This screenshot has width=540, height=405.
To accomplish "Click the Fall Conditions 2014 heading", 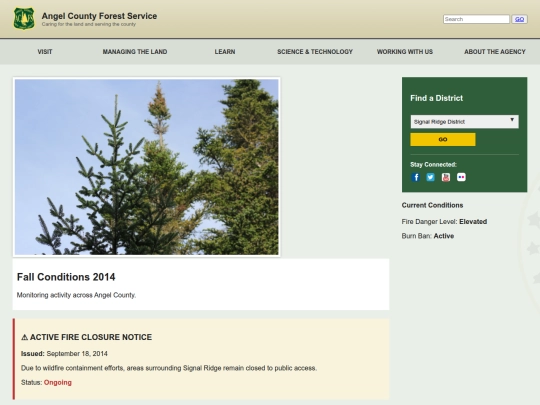I will click(66, 277).
